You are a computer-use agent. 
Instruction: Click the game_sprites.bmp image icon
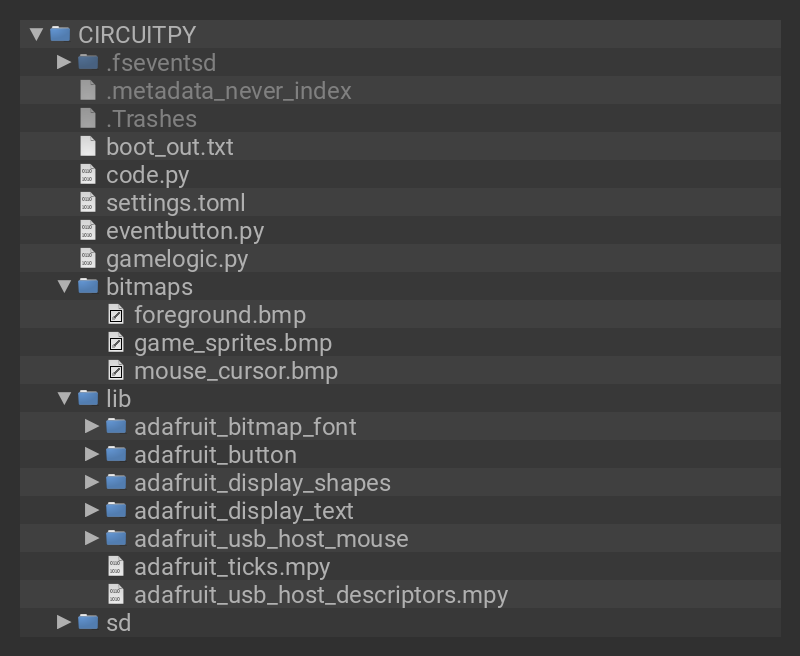point(116,343)
